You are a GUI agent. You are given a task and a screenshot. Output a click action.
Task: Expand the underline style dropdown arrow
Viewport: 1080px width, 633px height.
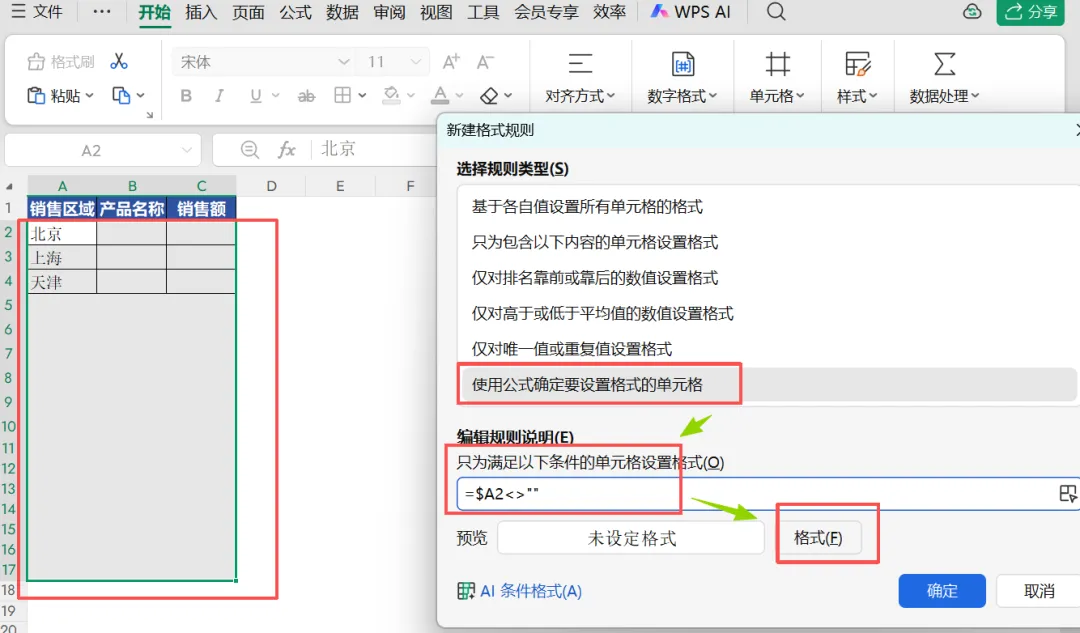point(276,96)
